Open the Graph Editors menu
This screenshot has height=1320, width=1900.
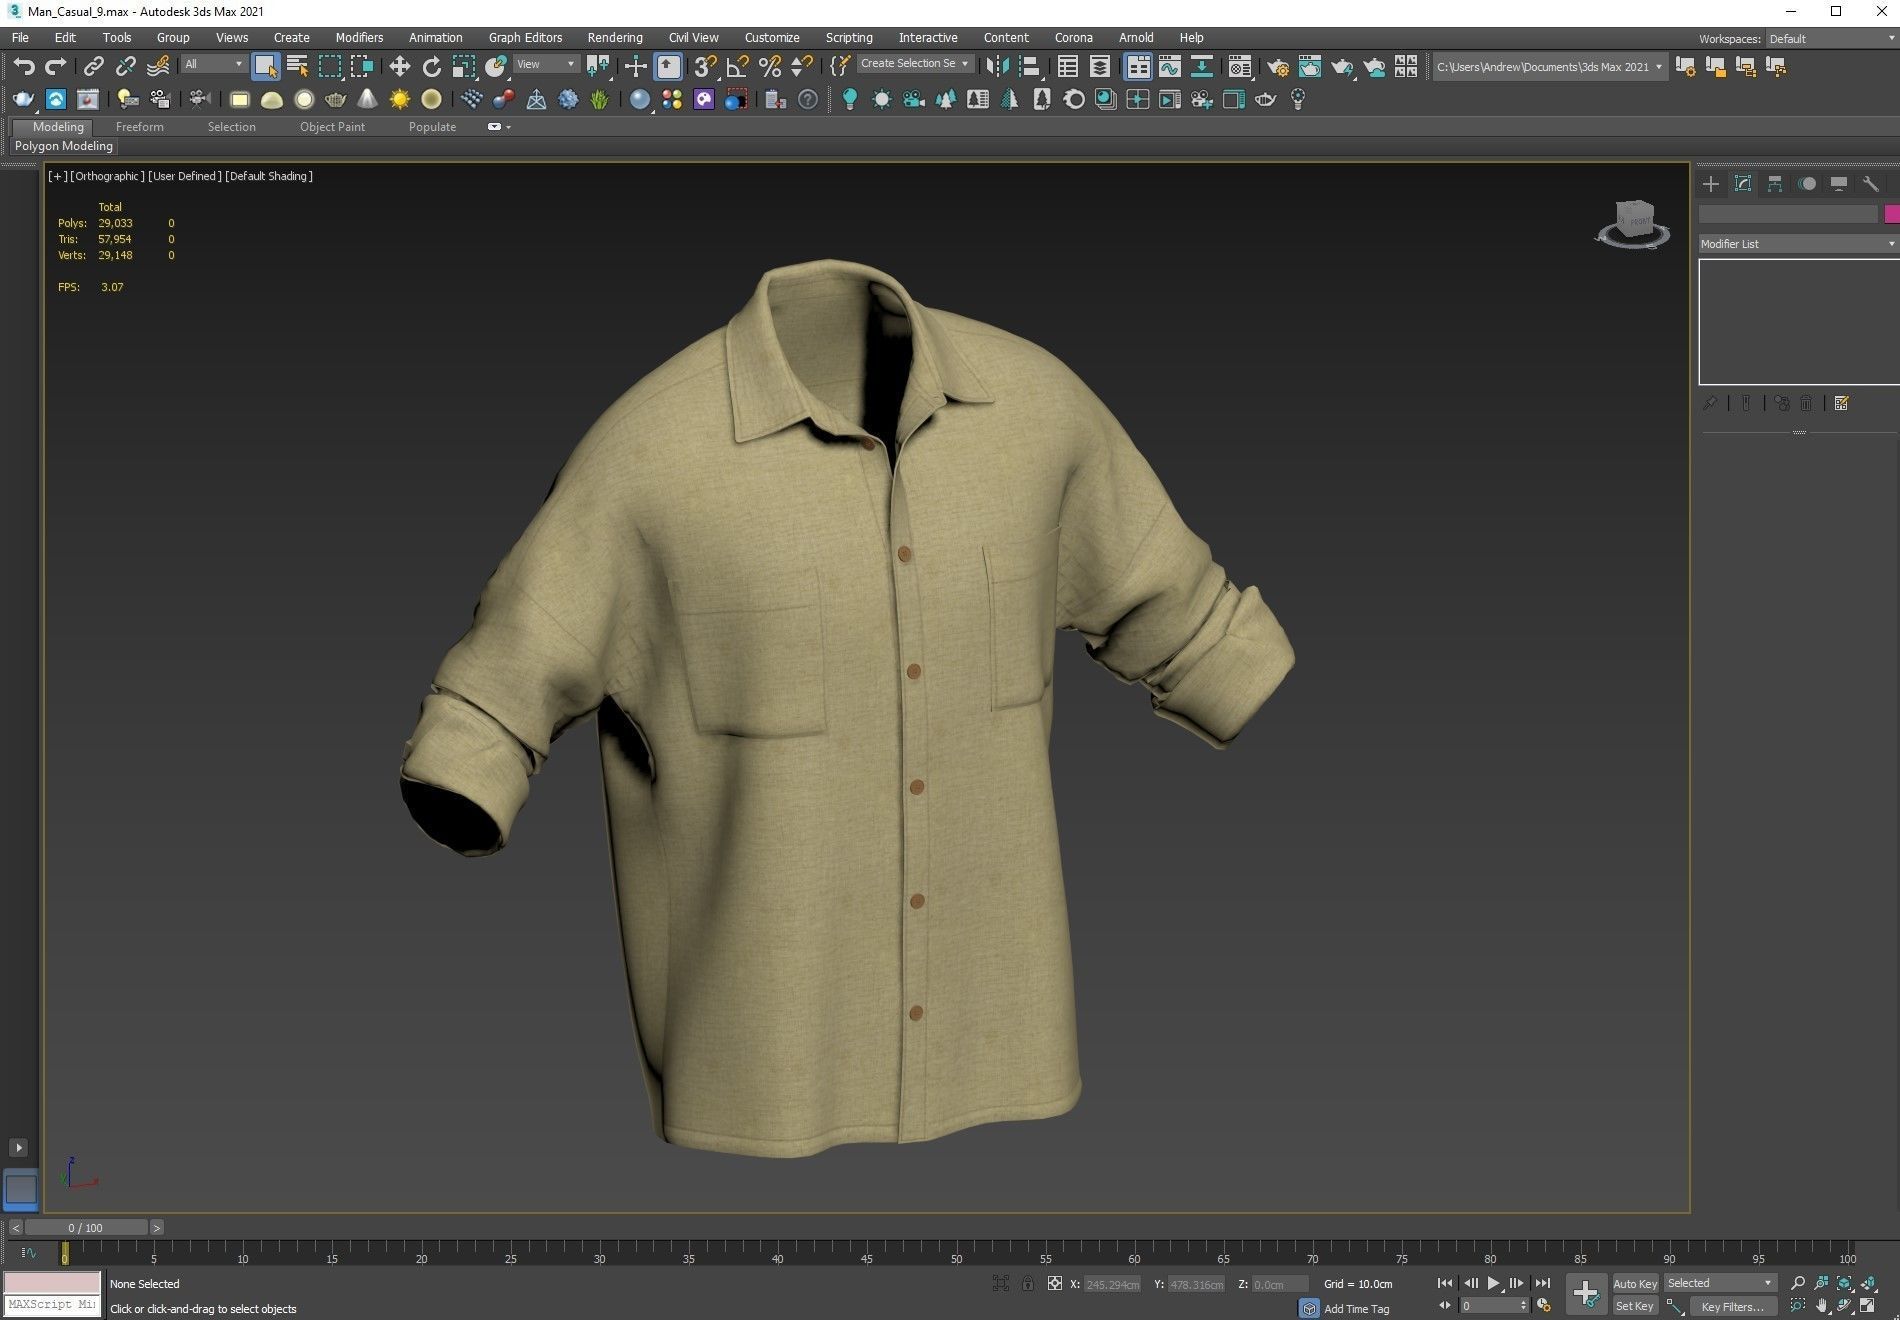525,37
